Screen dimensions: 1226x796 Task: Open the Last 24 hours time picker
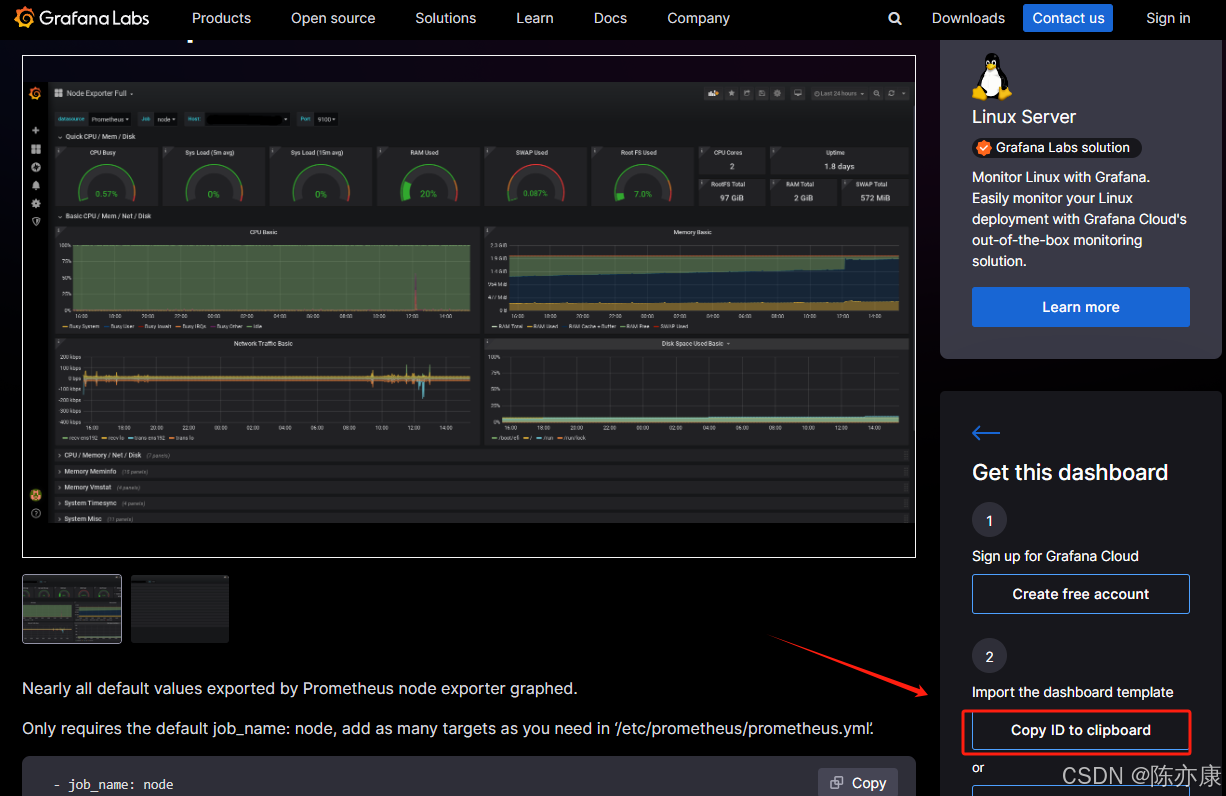point(838,93)
